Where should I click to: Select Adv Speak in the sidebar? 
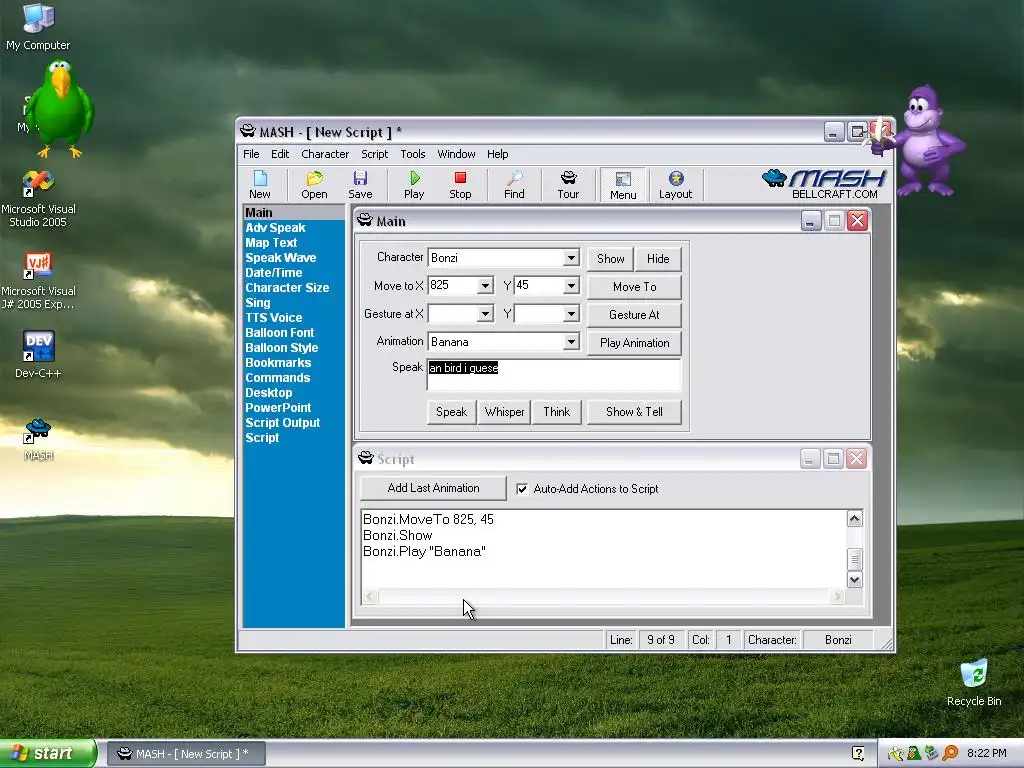pos(275,227)
